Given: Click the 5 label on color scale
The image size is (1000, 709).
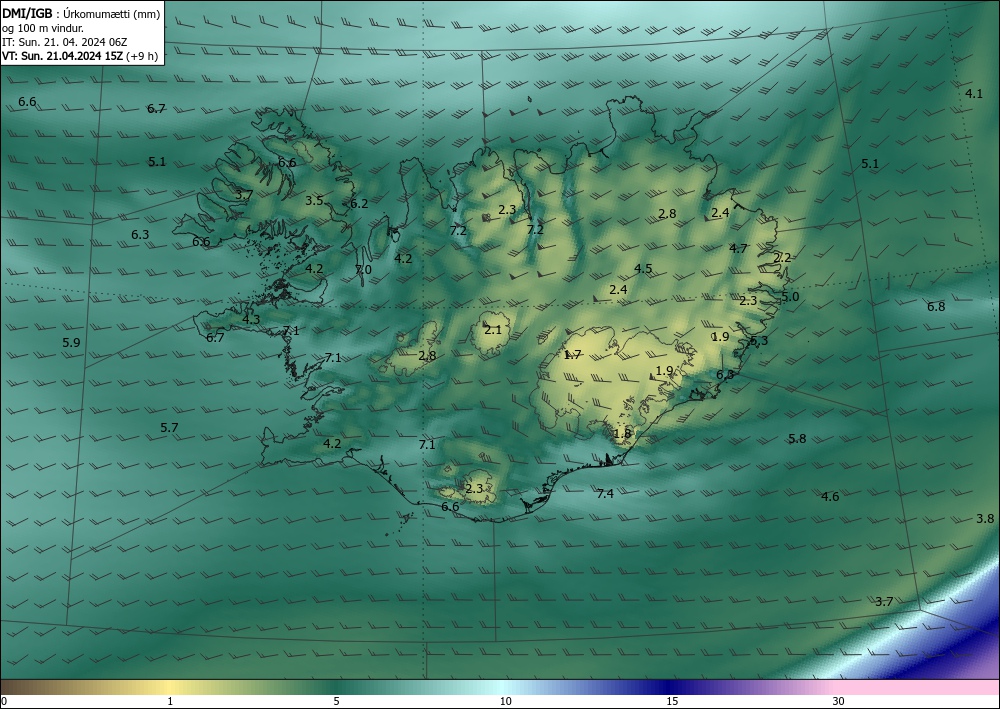Looking at the screenshot, I should pos(336,701).
